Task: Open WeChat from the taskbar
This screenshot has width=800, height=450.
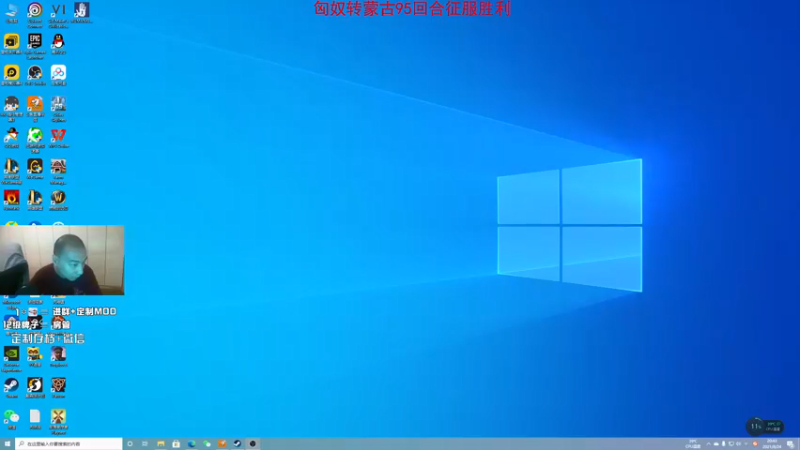Action: (207, 444)
